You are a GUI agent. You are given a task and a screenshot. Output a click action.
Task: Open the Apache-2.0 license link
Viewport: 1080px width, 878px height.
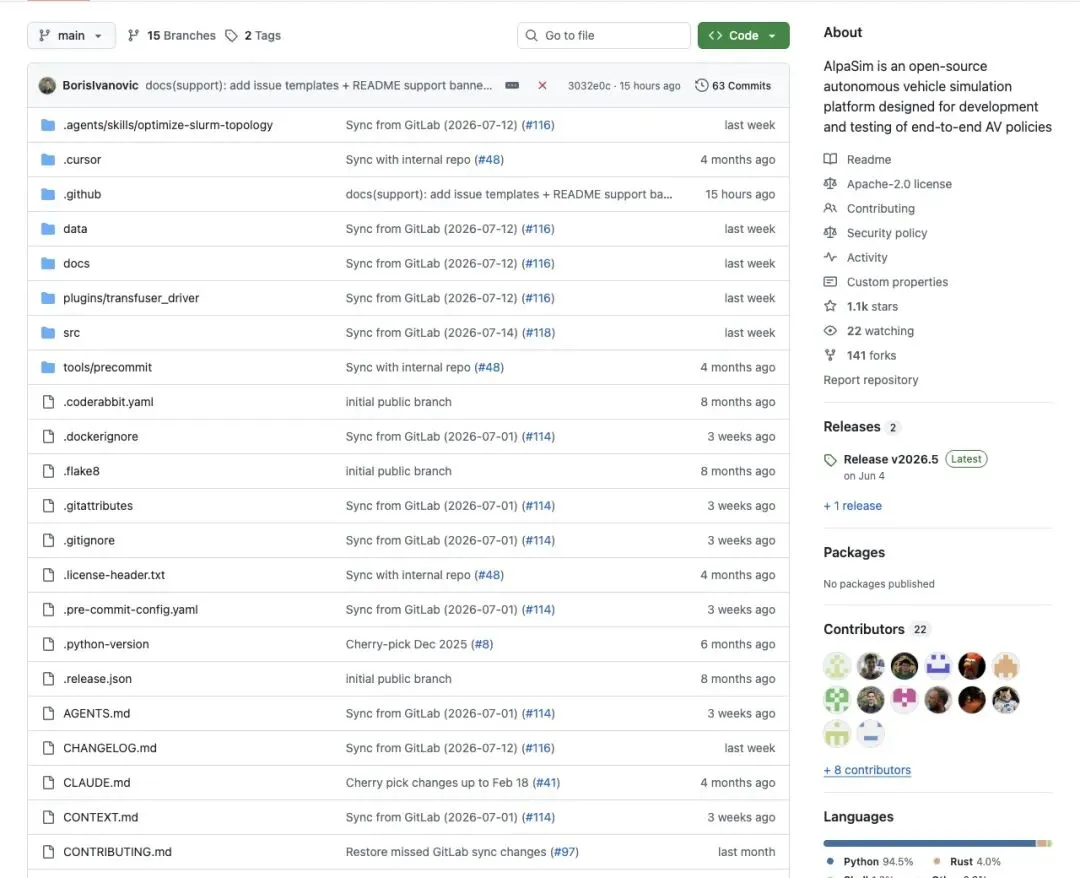pyautogui.click(x=899, y=184)
